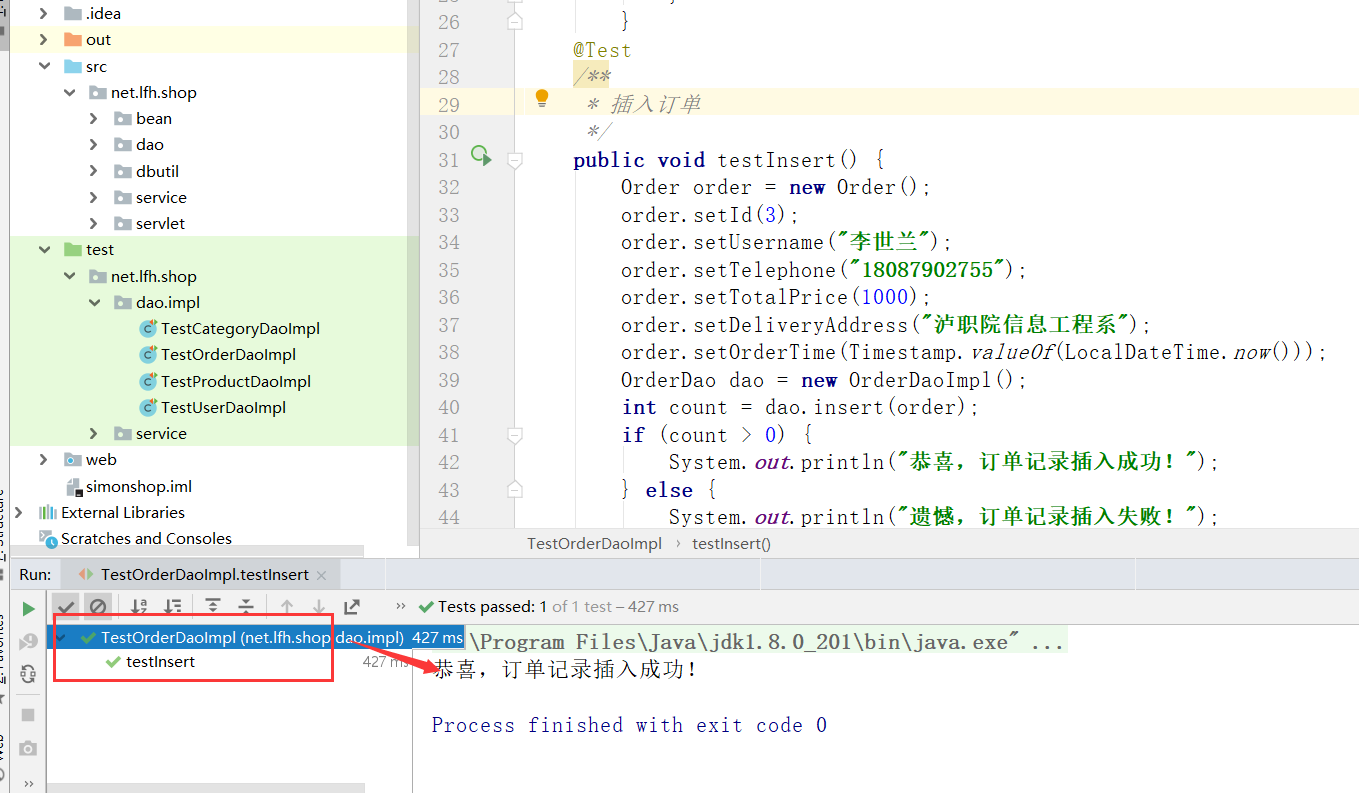Screen dimensions: 1359x793
Task: Expand the dao package under src
Action: point(94,144)
